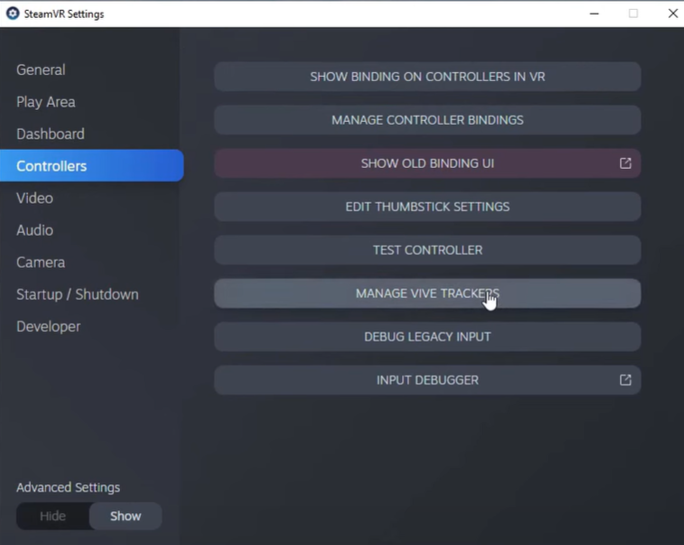This screenshot has width=684, height=545.
Task: Minimize the SteamVR Settings window
Action: click(x=594, y=14)
